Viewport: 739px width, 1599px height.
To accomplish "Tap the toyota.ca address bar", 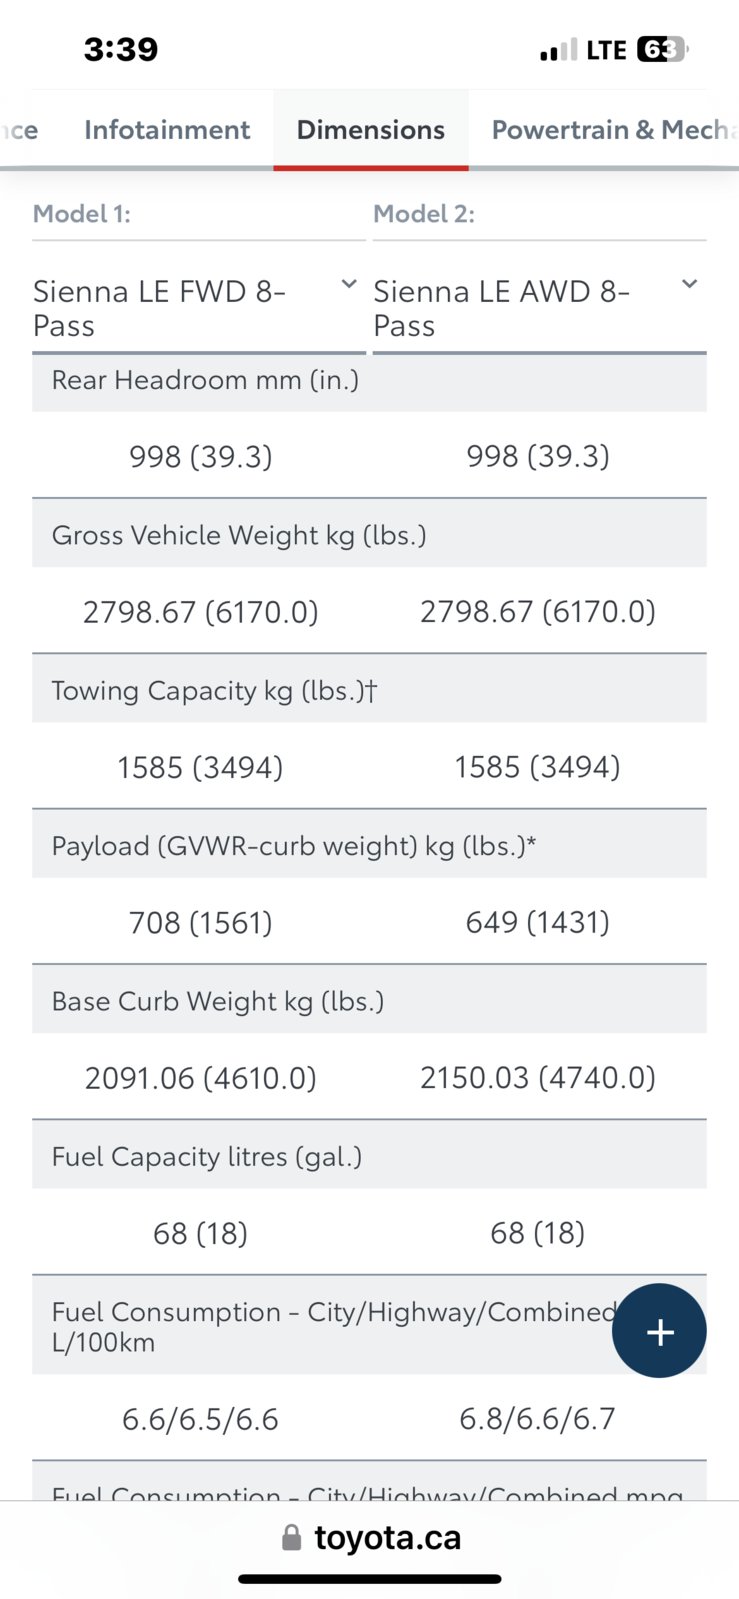I will tap(370, 1537).
